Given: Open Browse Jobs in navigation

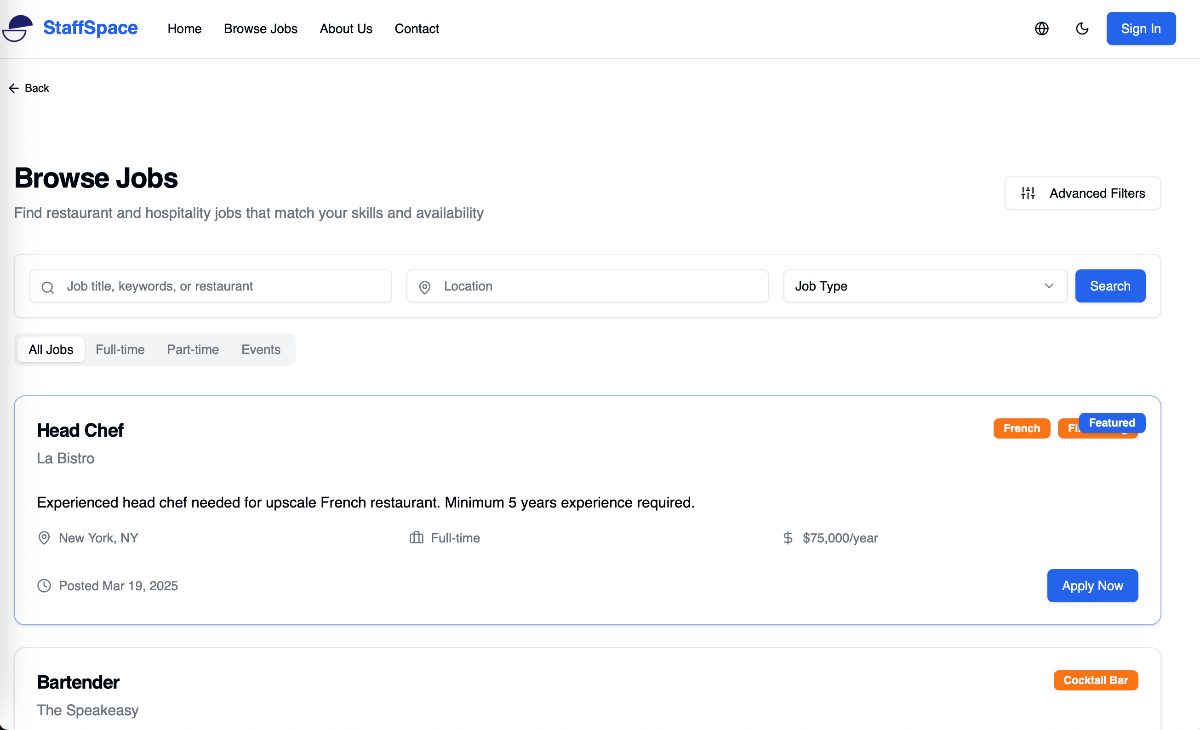Looking at the screenshot, I should (x=261, y=29).
